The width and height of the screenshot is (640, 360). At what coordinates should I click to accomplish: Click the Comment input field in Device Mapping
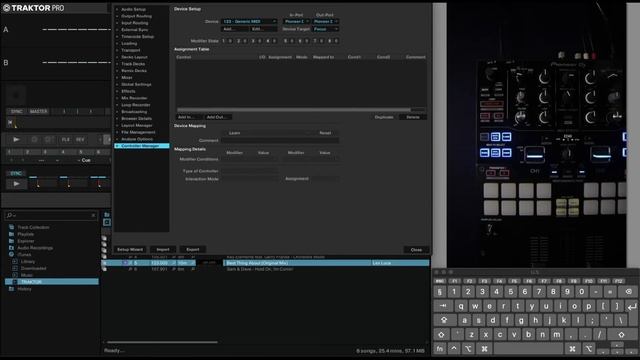280,140
